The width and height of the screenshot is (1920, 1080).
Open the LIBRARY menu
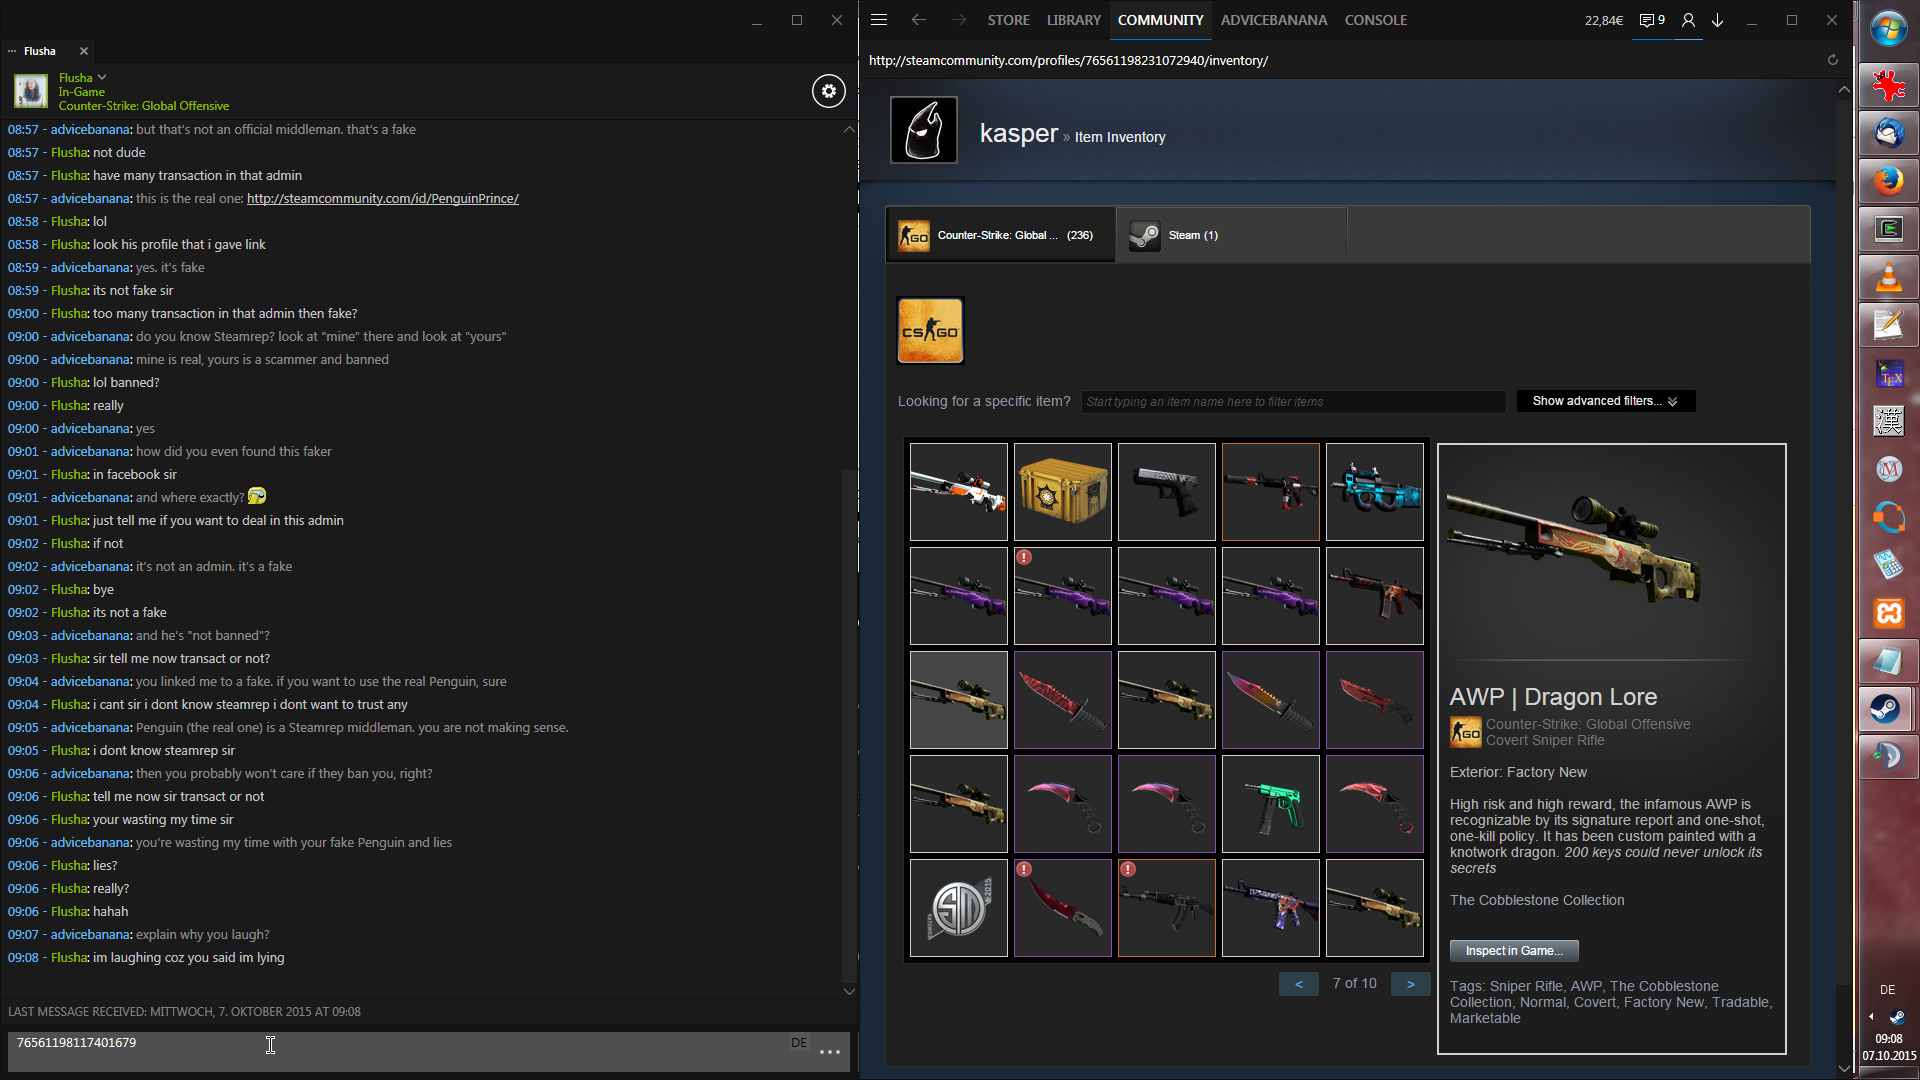tap(1073, 20)
